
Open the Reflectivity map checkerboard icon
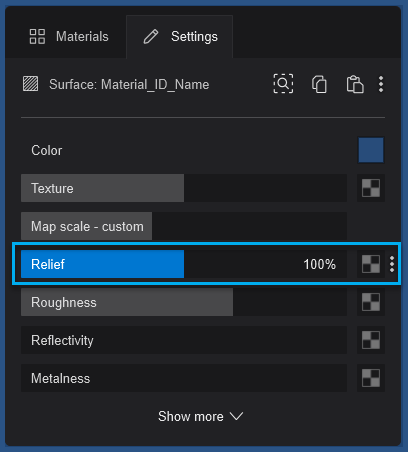coord(371,340)
